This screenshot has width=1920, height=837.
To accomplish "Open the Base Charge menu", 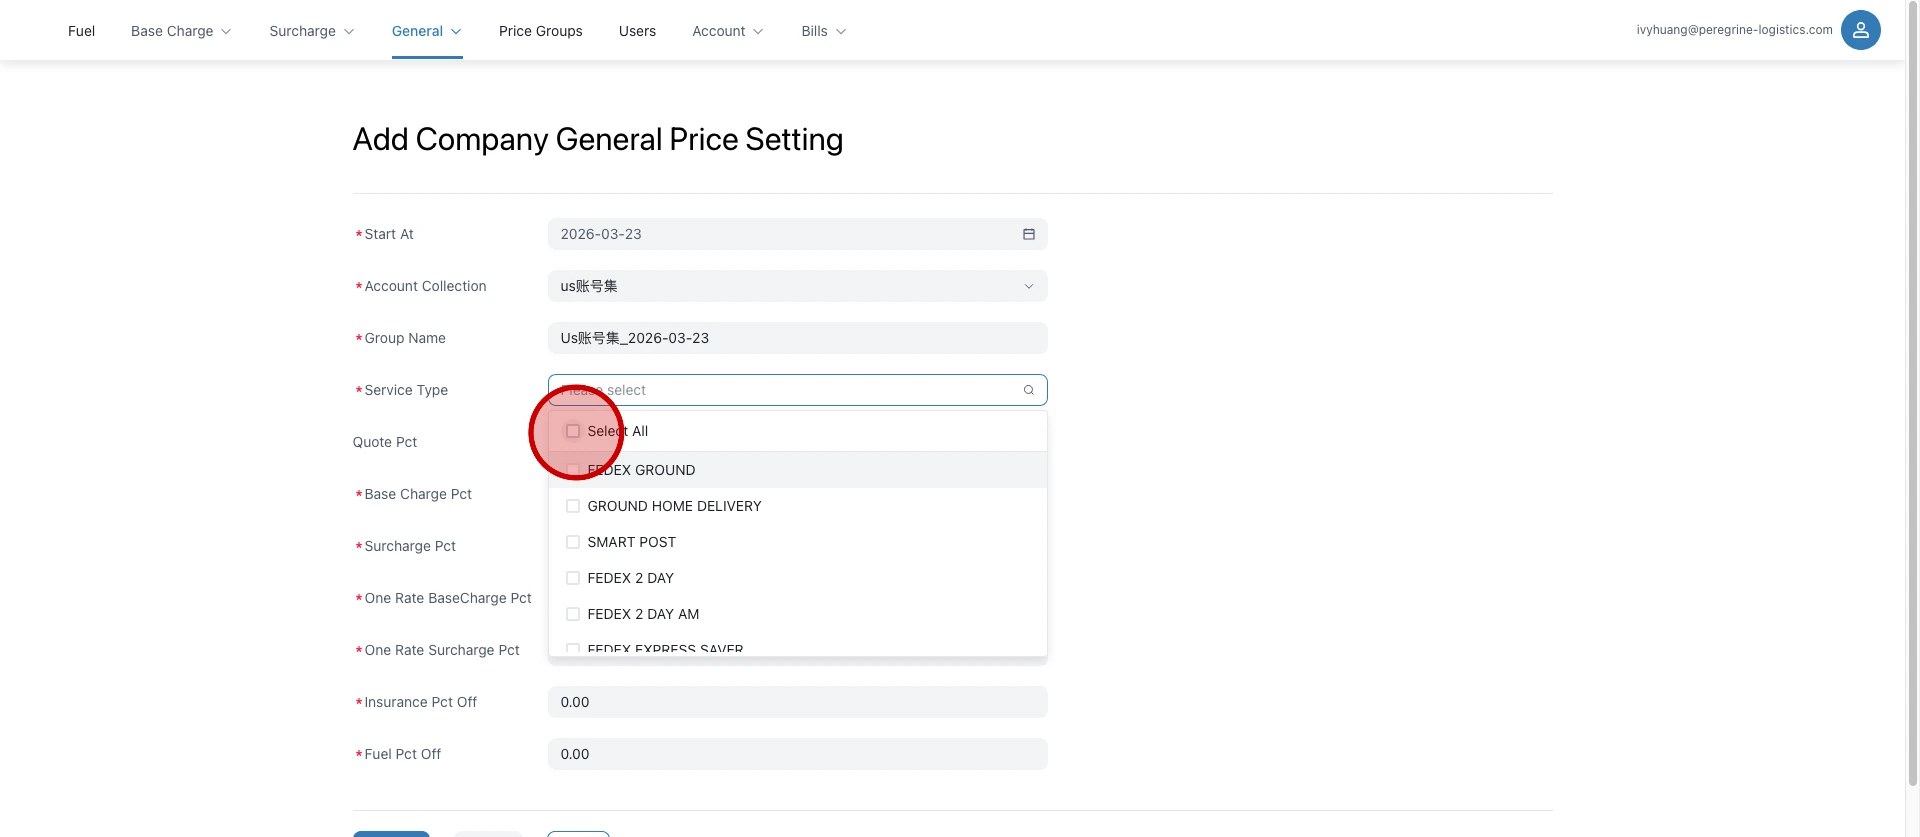I will [181, 31].
